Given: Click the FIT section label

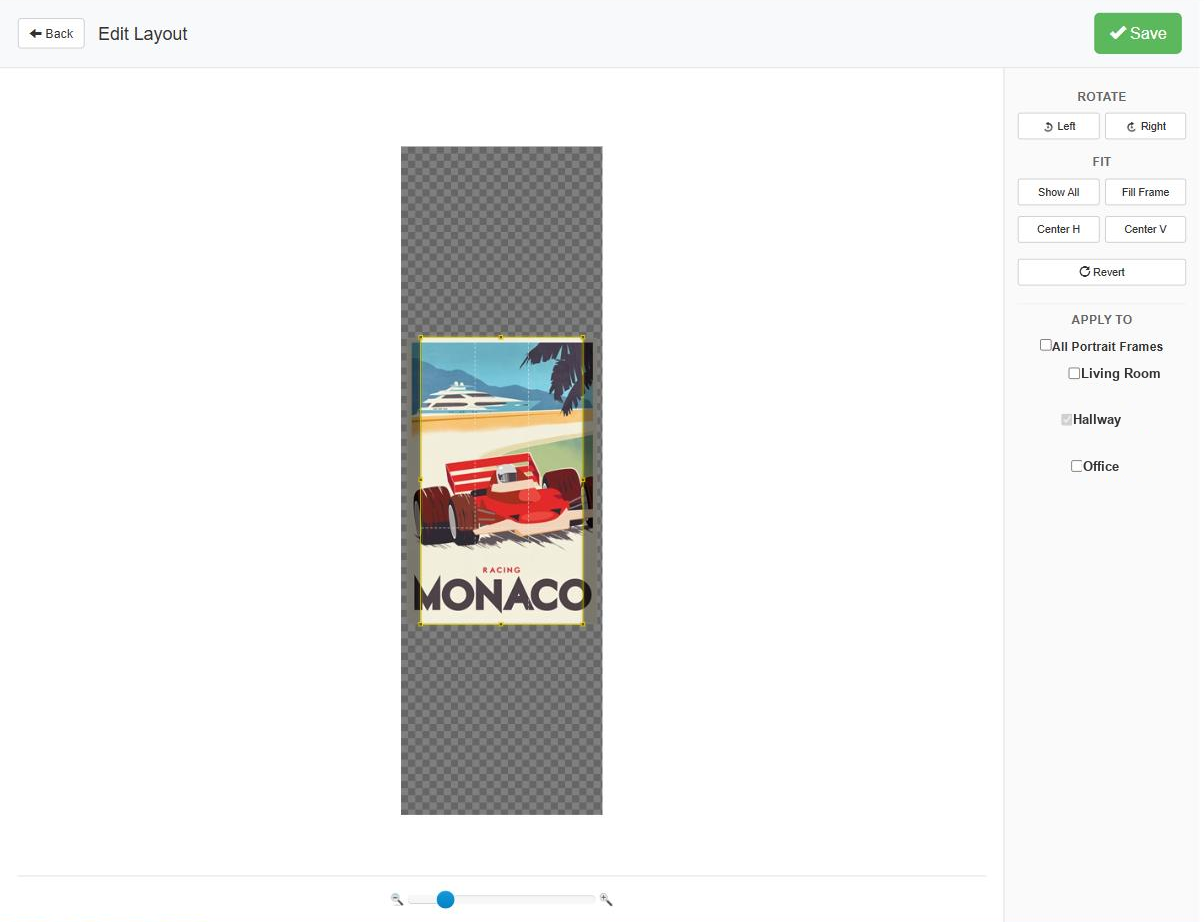Looking at the screenshot, I should click(1102, 162).
